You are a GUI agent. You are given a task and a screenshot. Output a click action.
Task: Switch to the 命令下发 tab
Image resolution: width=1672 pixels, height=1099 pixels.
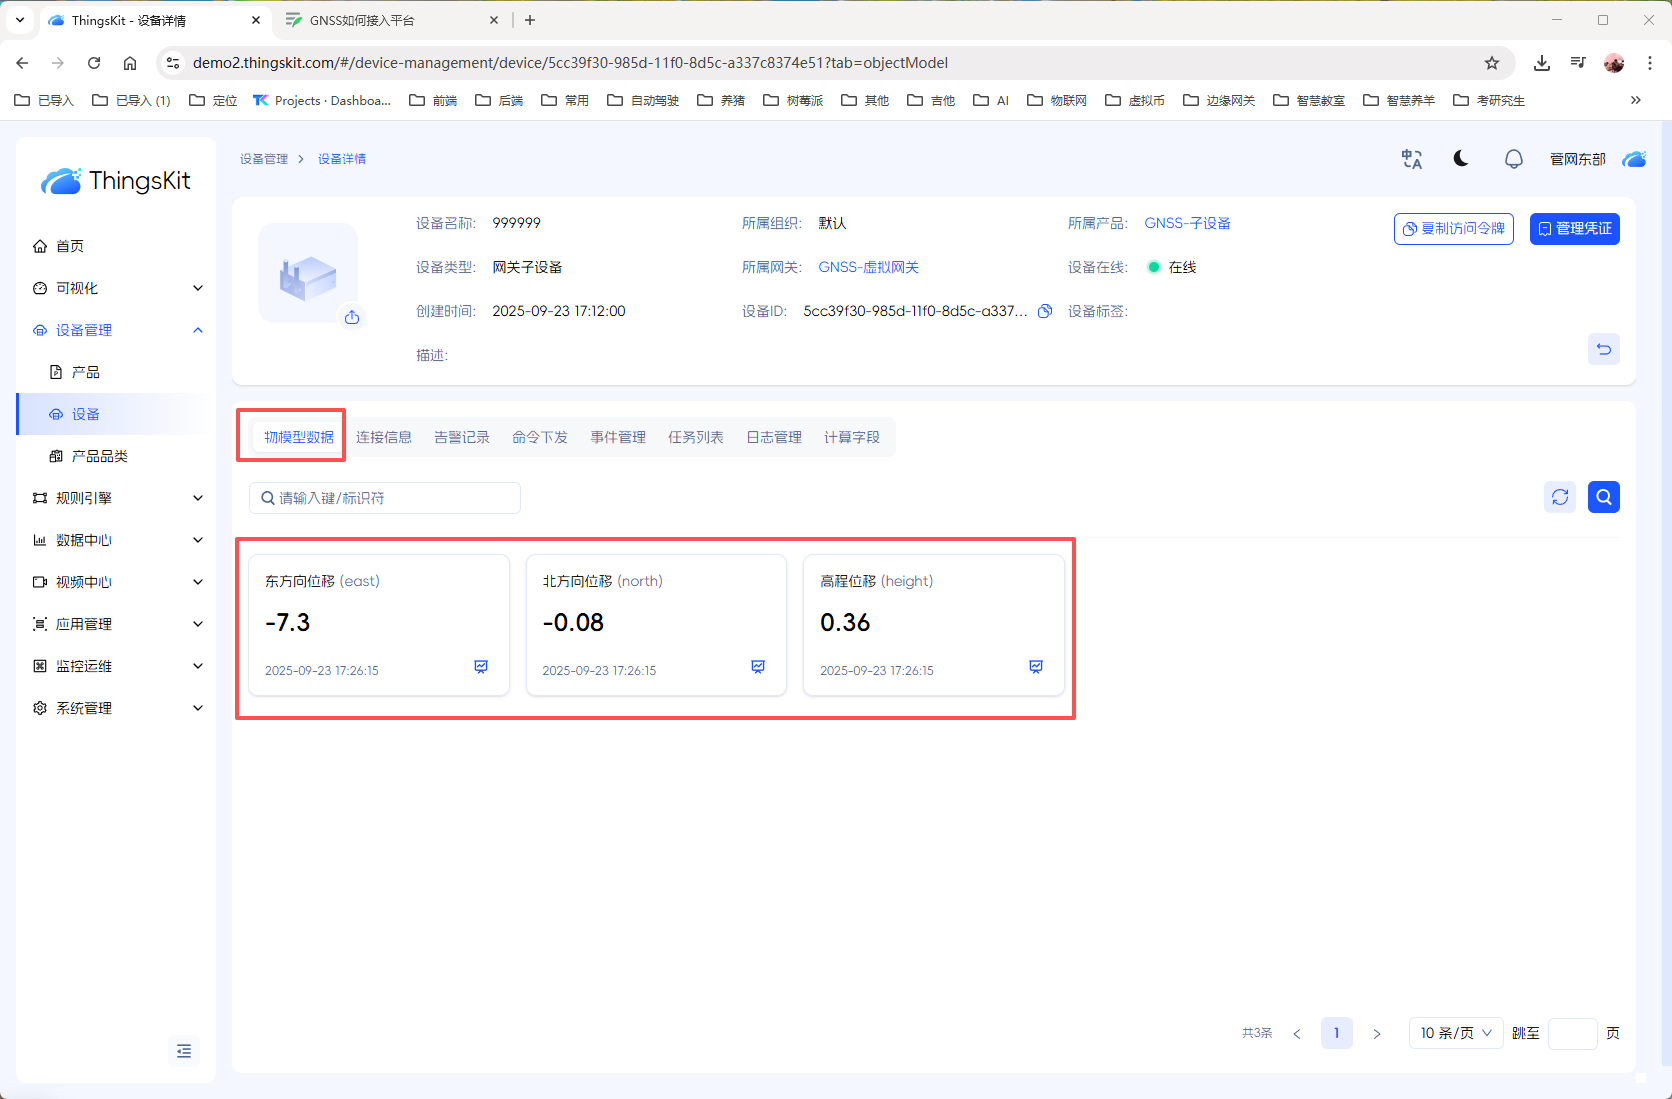tap(540, 437)
